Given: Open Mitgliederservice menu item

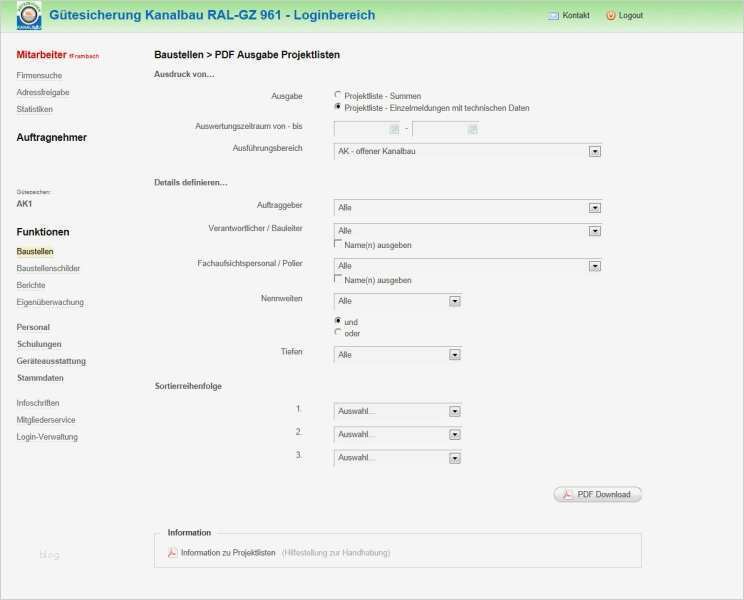Looking at the screenshot, I should 46,420.
